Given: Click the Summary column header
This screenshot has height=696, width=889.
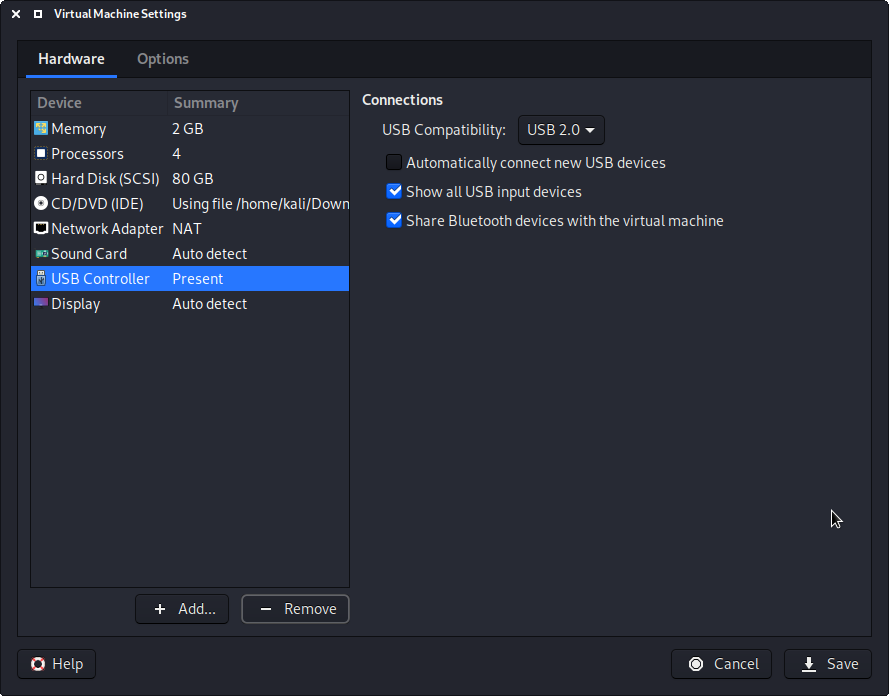Looking at the screenshot, I should 206,103.
